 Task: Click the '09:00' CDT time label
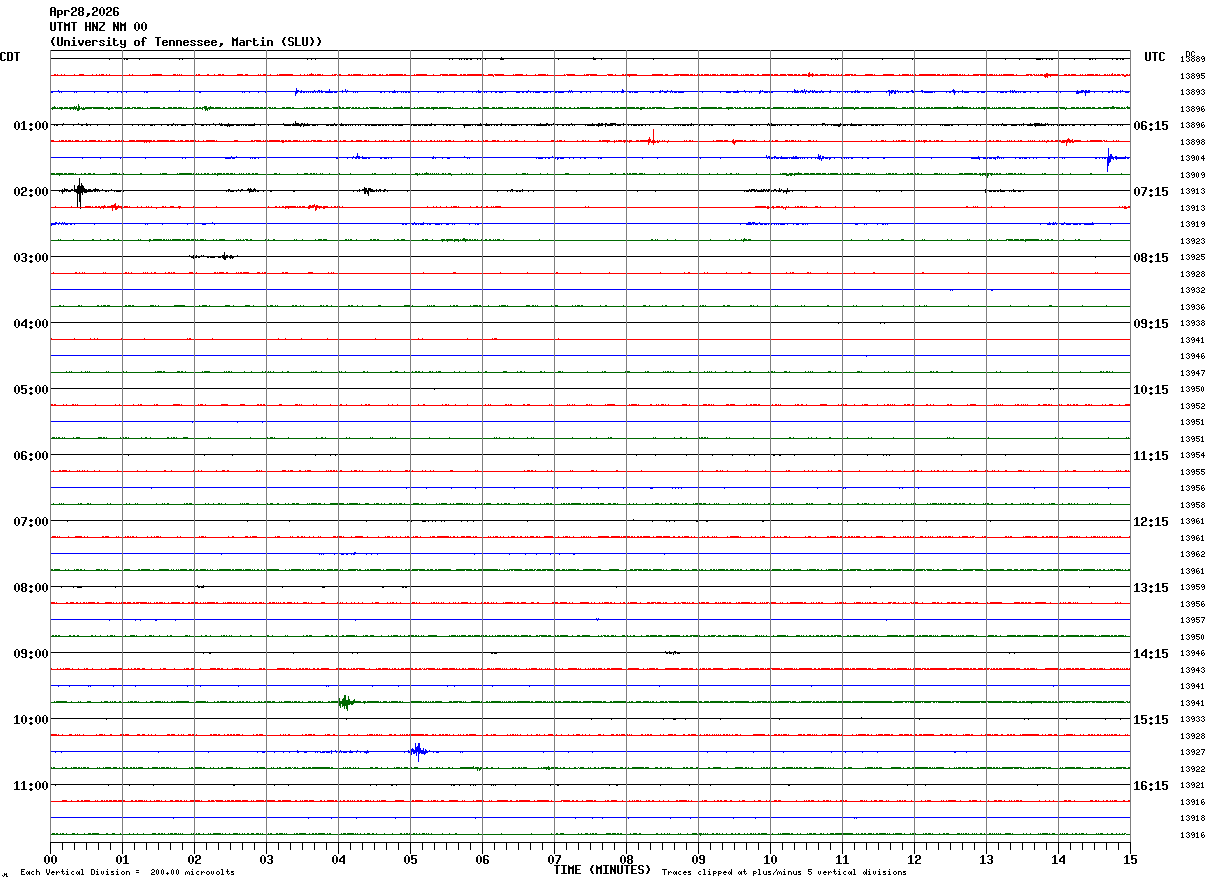coord(31,654)
